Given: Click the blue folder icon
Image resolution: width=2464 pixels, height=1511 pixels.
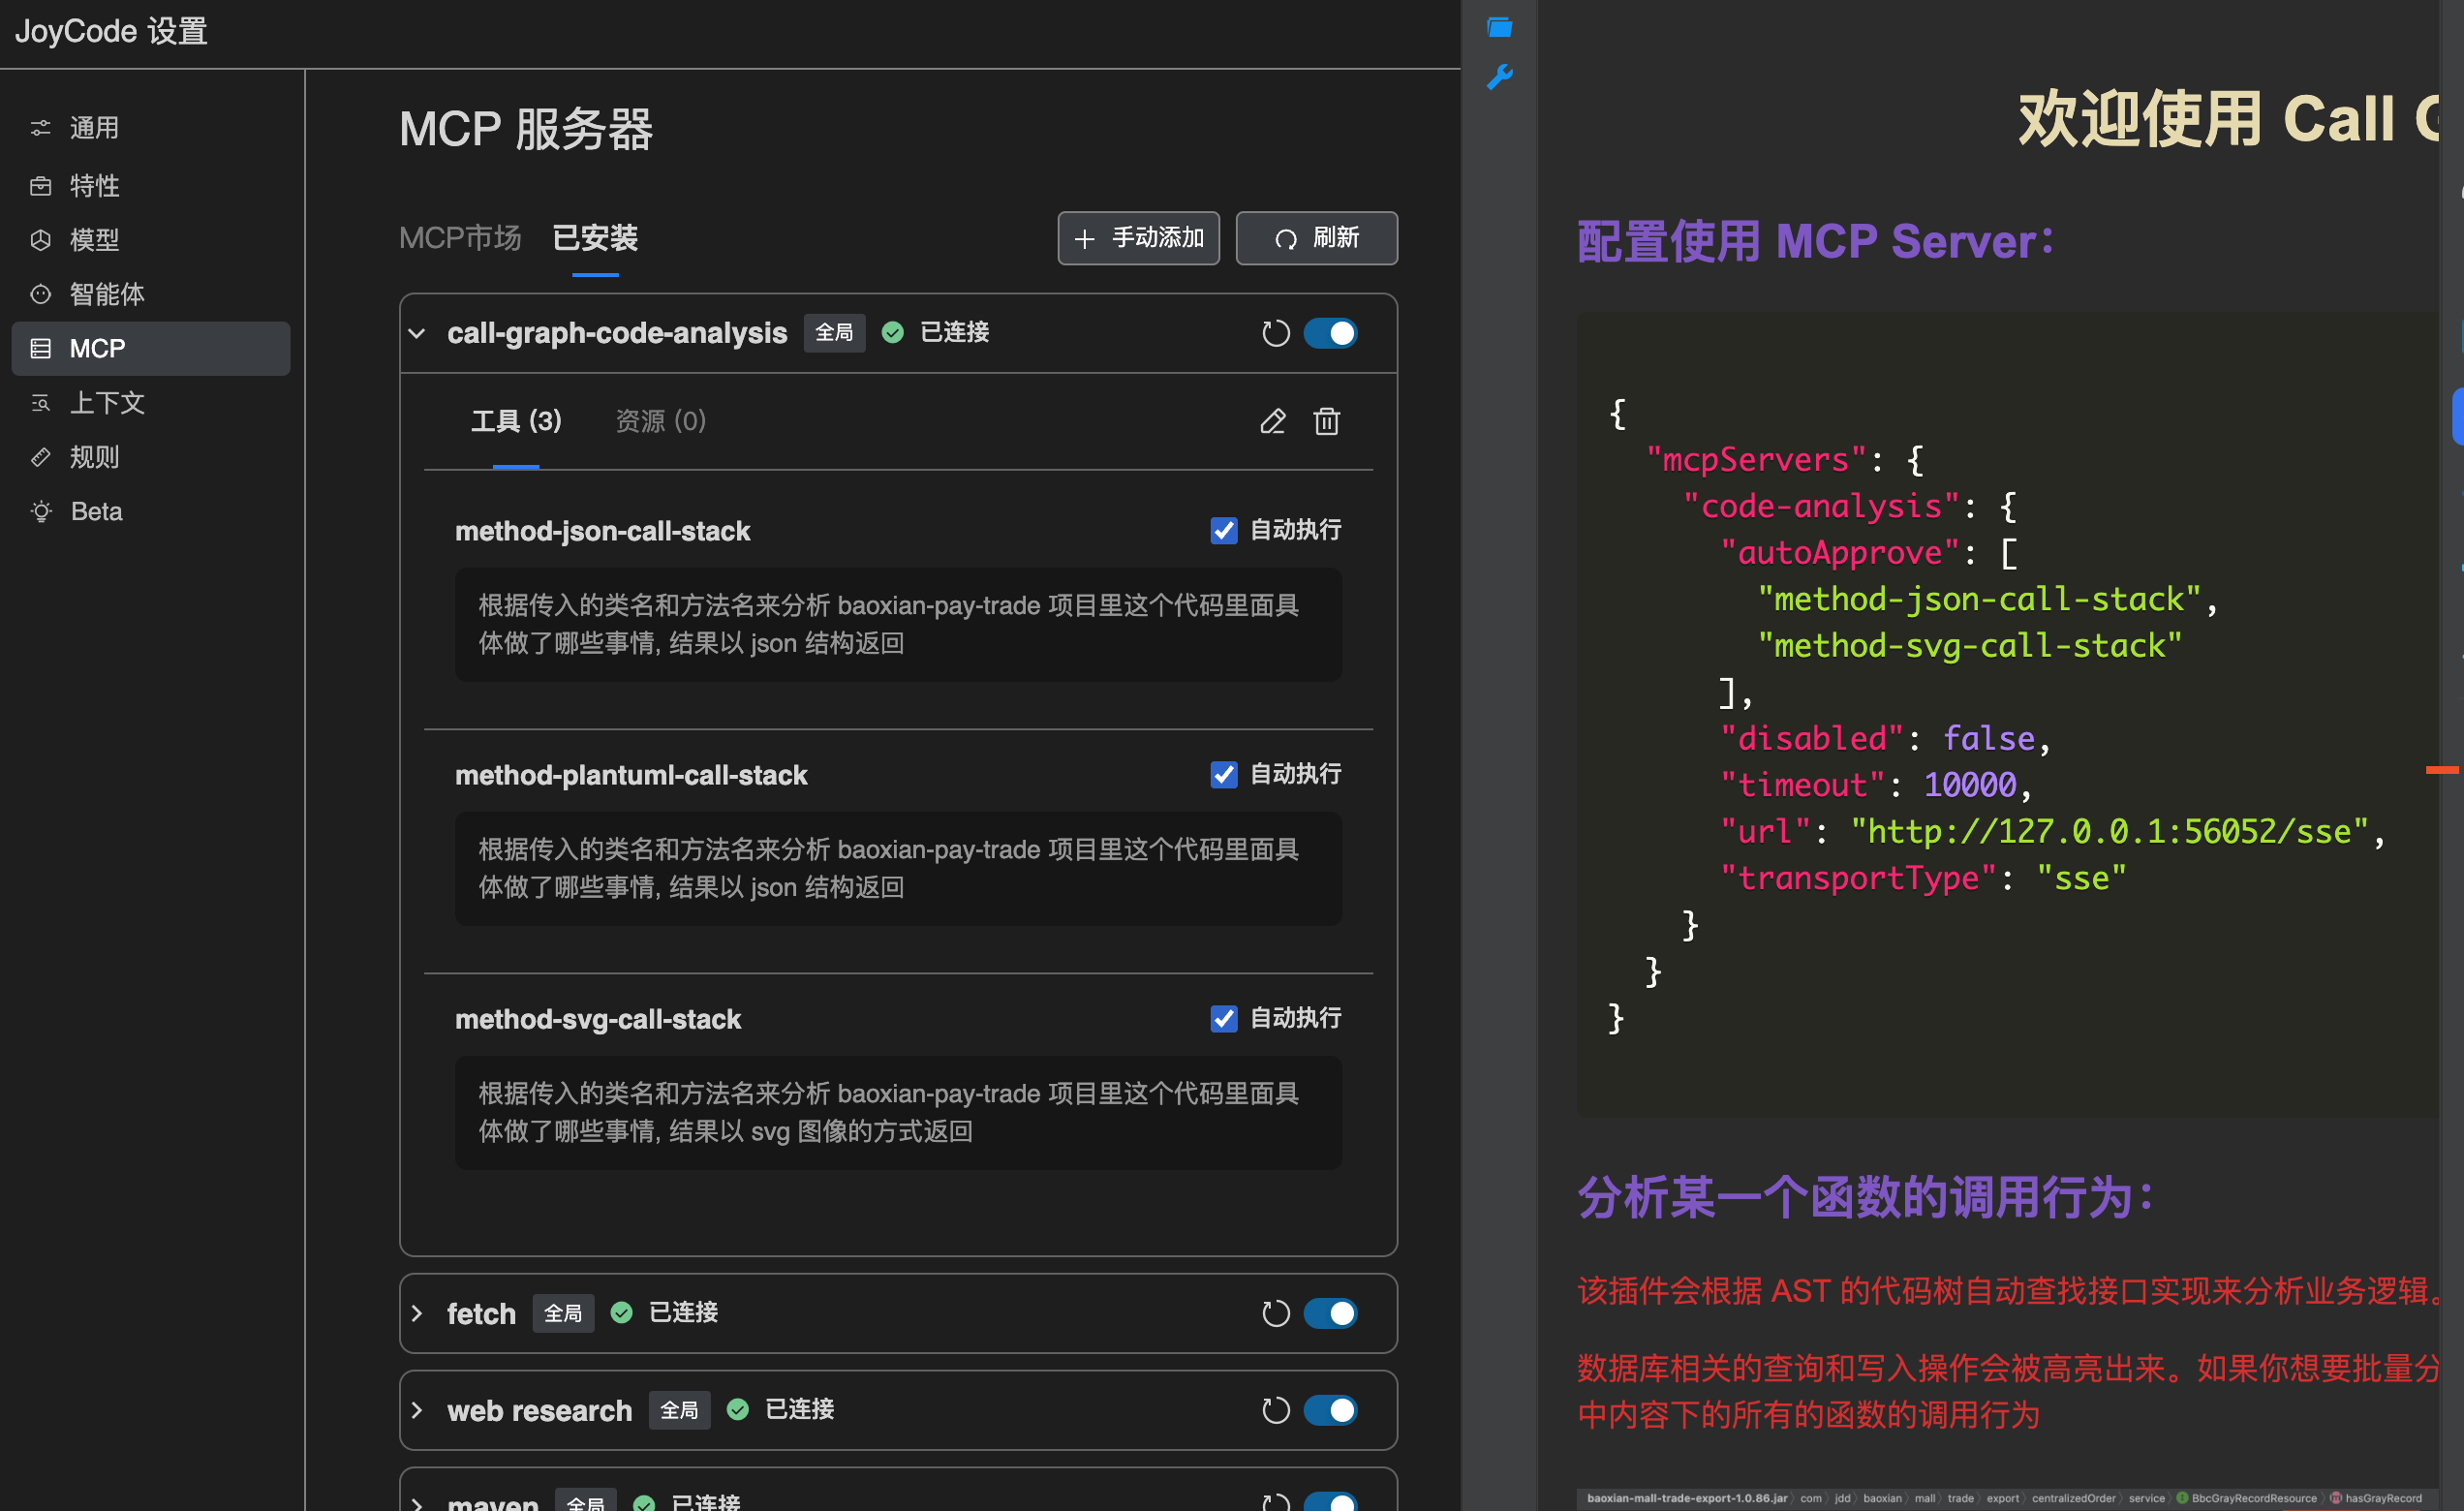Looking at the screenshot, I should [1499, 28].
